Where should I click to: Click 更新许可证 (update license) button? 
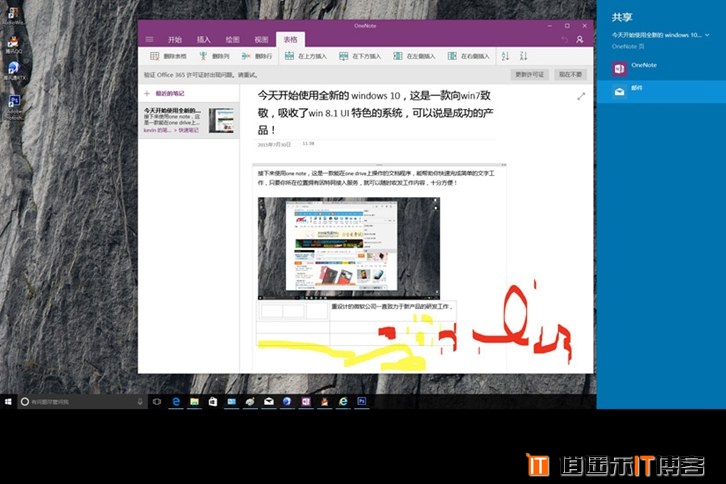529,74
